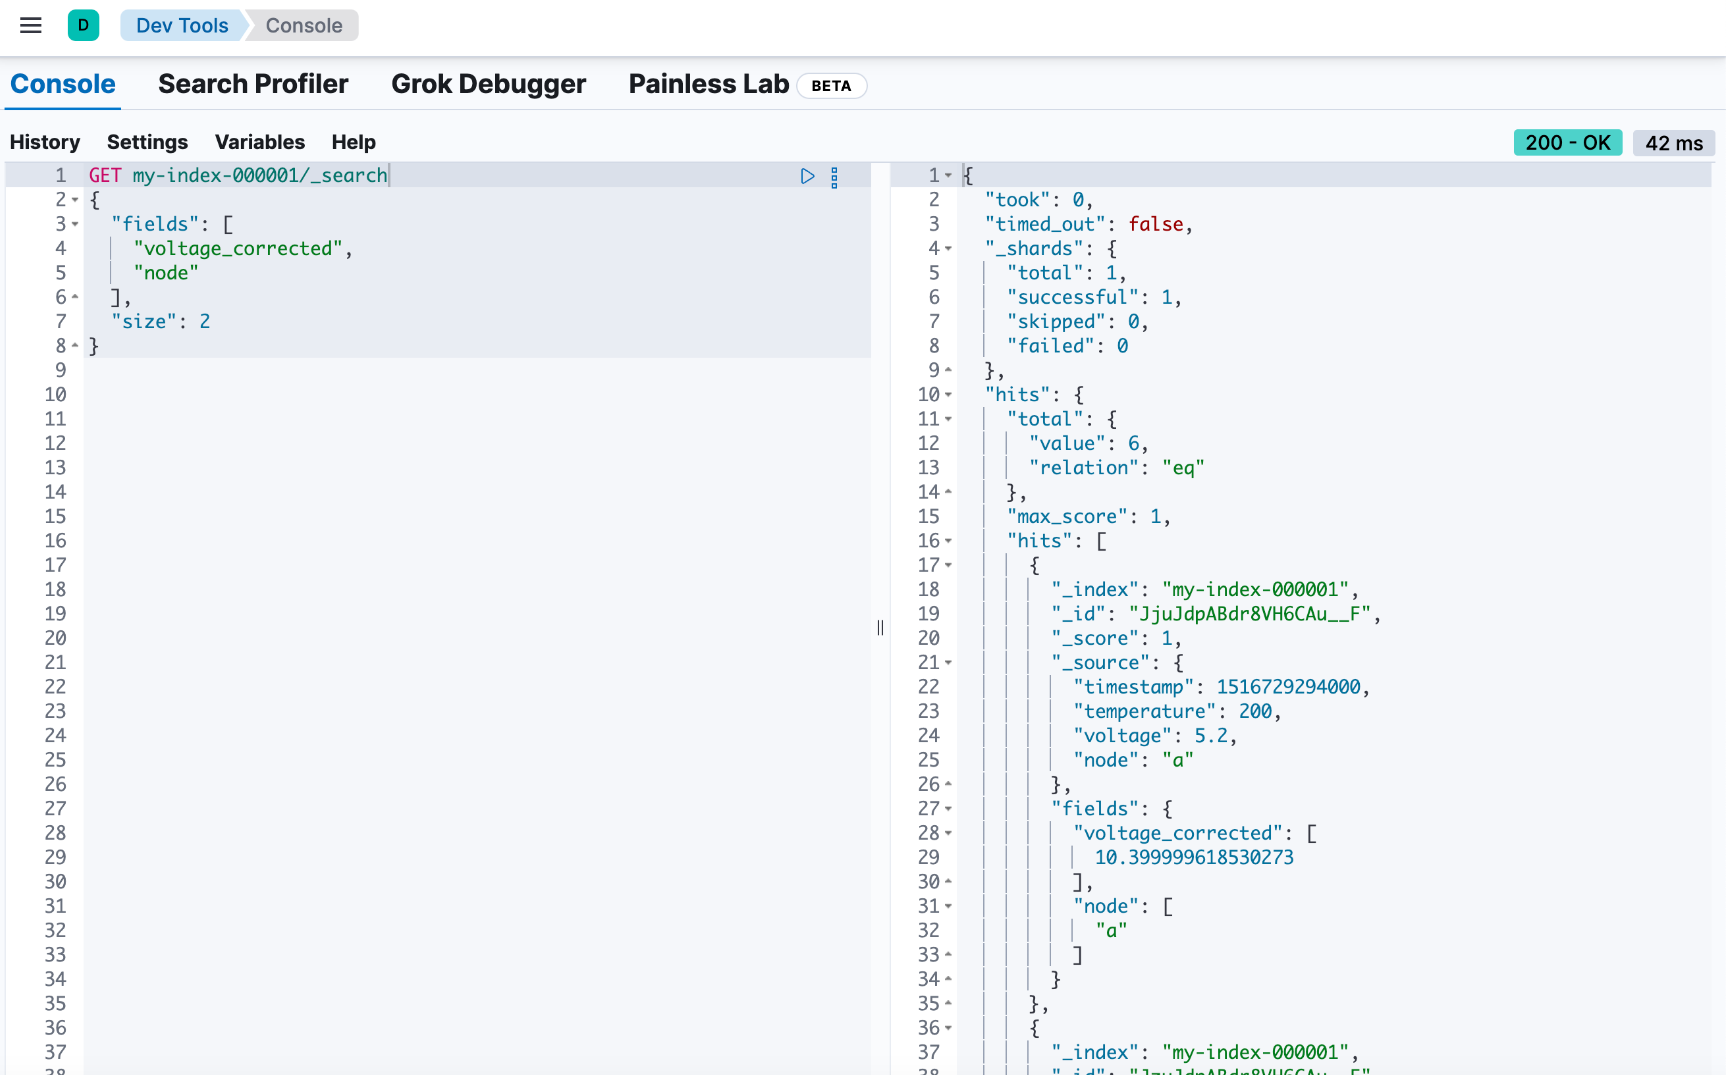Select the Console tab
This screenshot has width=1727, height=1075.
pos(63,84)
